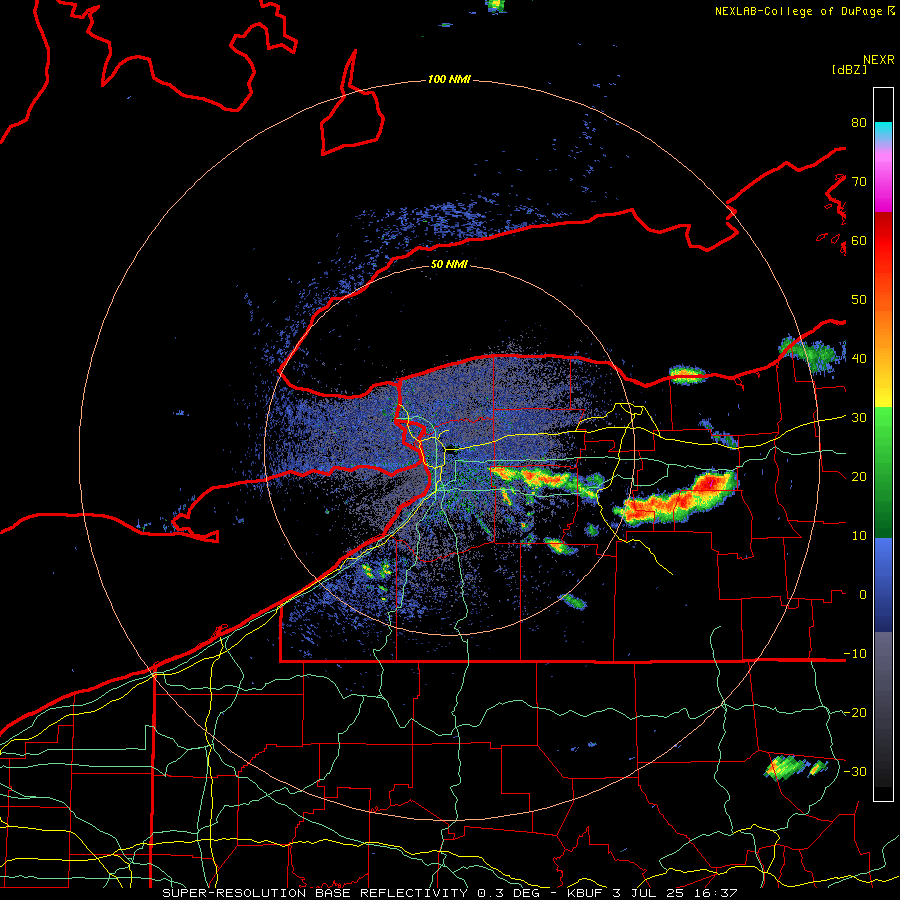Click the -30 value on the dBZ scale
Screen dimensions: 900x900
click(x=855, y=771)
